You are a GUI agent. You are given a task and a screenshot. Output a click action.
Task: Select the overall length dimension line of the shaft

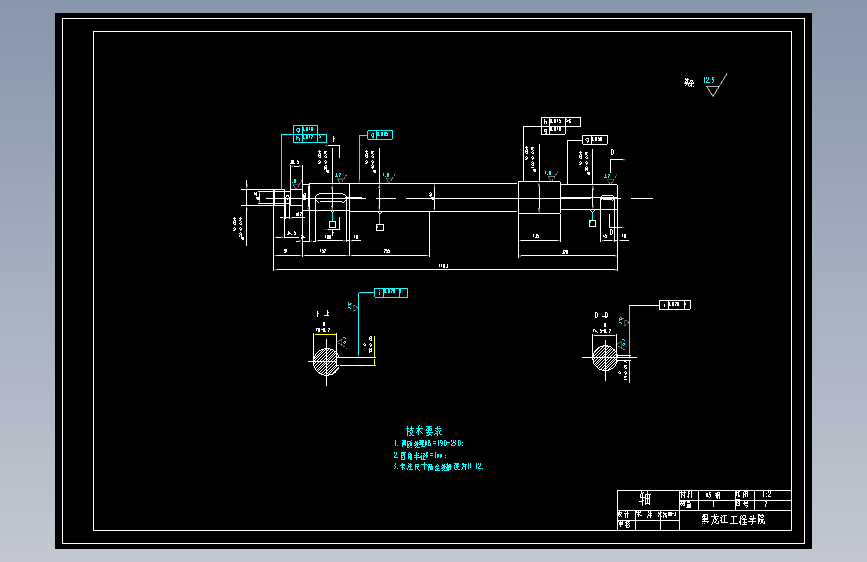tap(445, 269)
